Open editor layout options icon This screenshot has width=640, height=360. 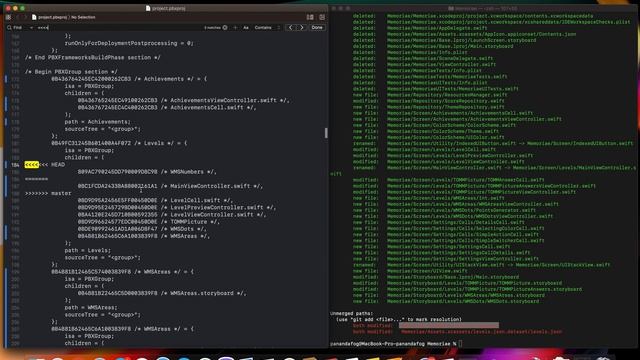pyautogui.click(x=310, y=17)
